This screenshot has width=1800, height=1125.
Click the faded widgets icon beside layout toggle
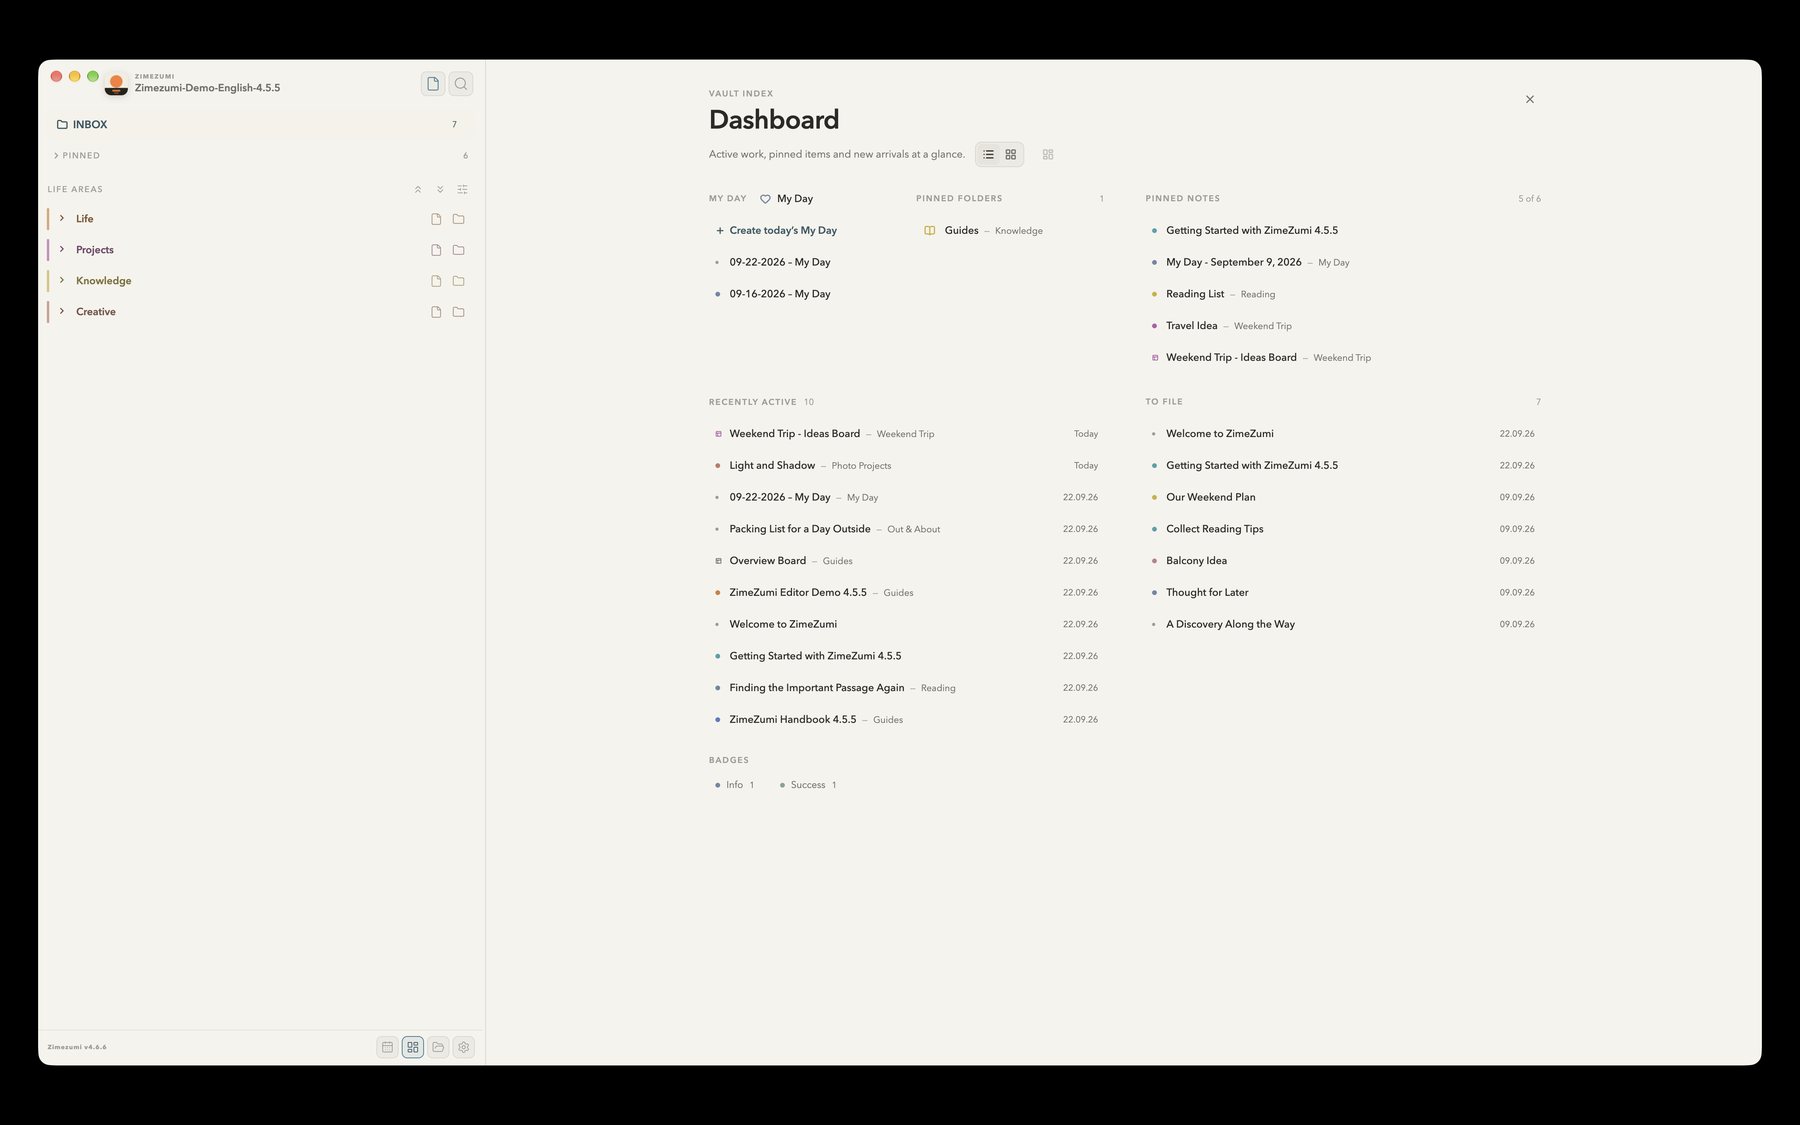[1048, 155]
